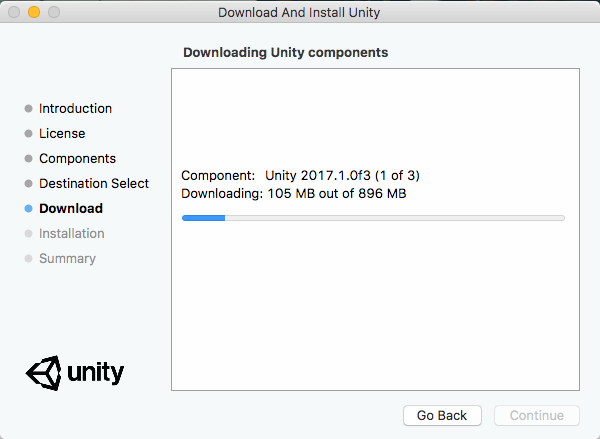Click the greyed-out Installation step label
Viewport: 600px width, 439px height.
(x=72, y=234)
